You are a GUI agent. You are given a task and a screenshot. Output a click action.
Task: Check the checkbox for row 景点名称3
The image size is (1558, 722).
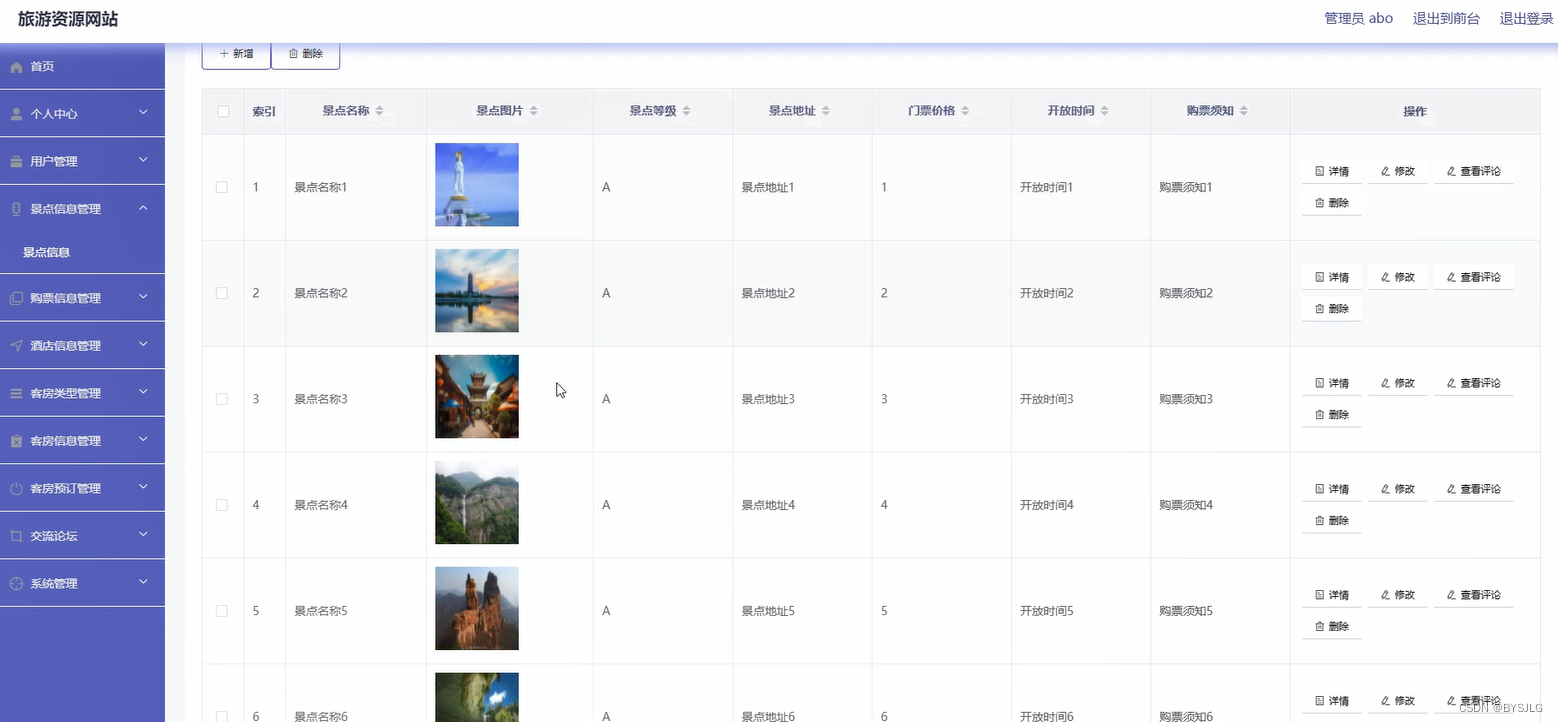222,399
